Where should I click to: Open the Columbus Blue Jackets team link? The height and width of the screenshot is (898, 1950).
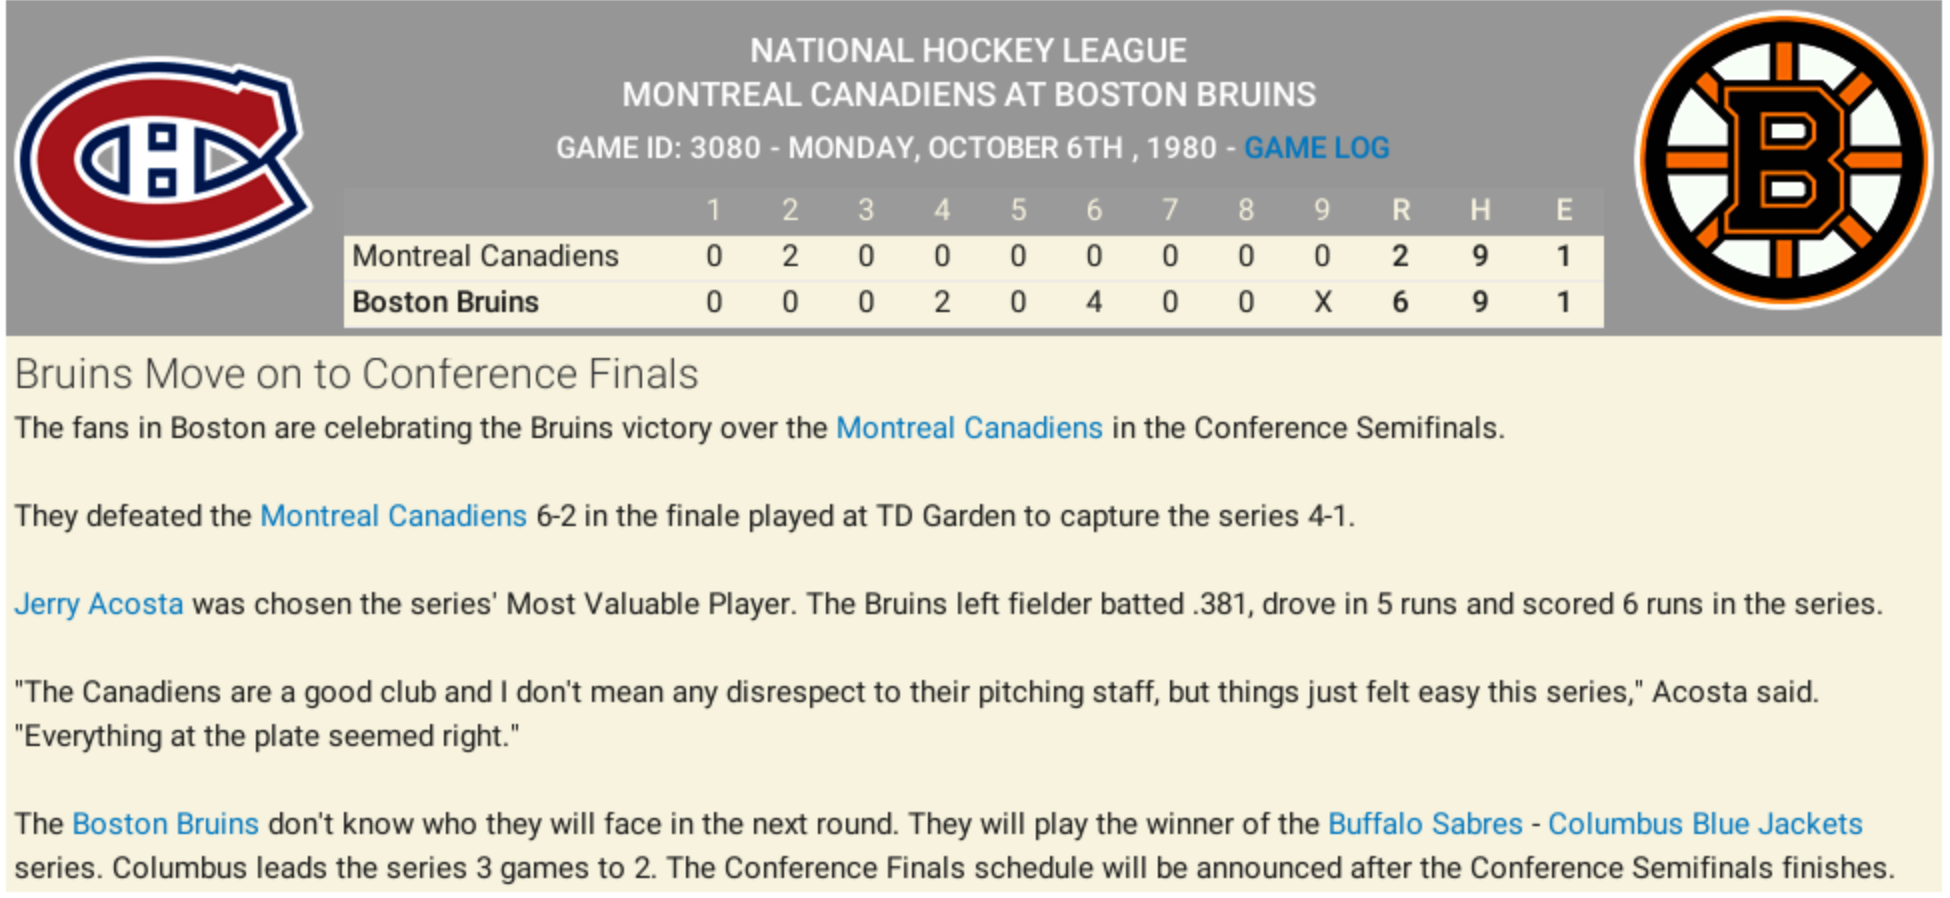[x=1705, y=824]
